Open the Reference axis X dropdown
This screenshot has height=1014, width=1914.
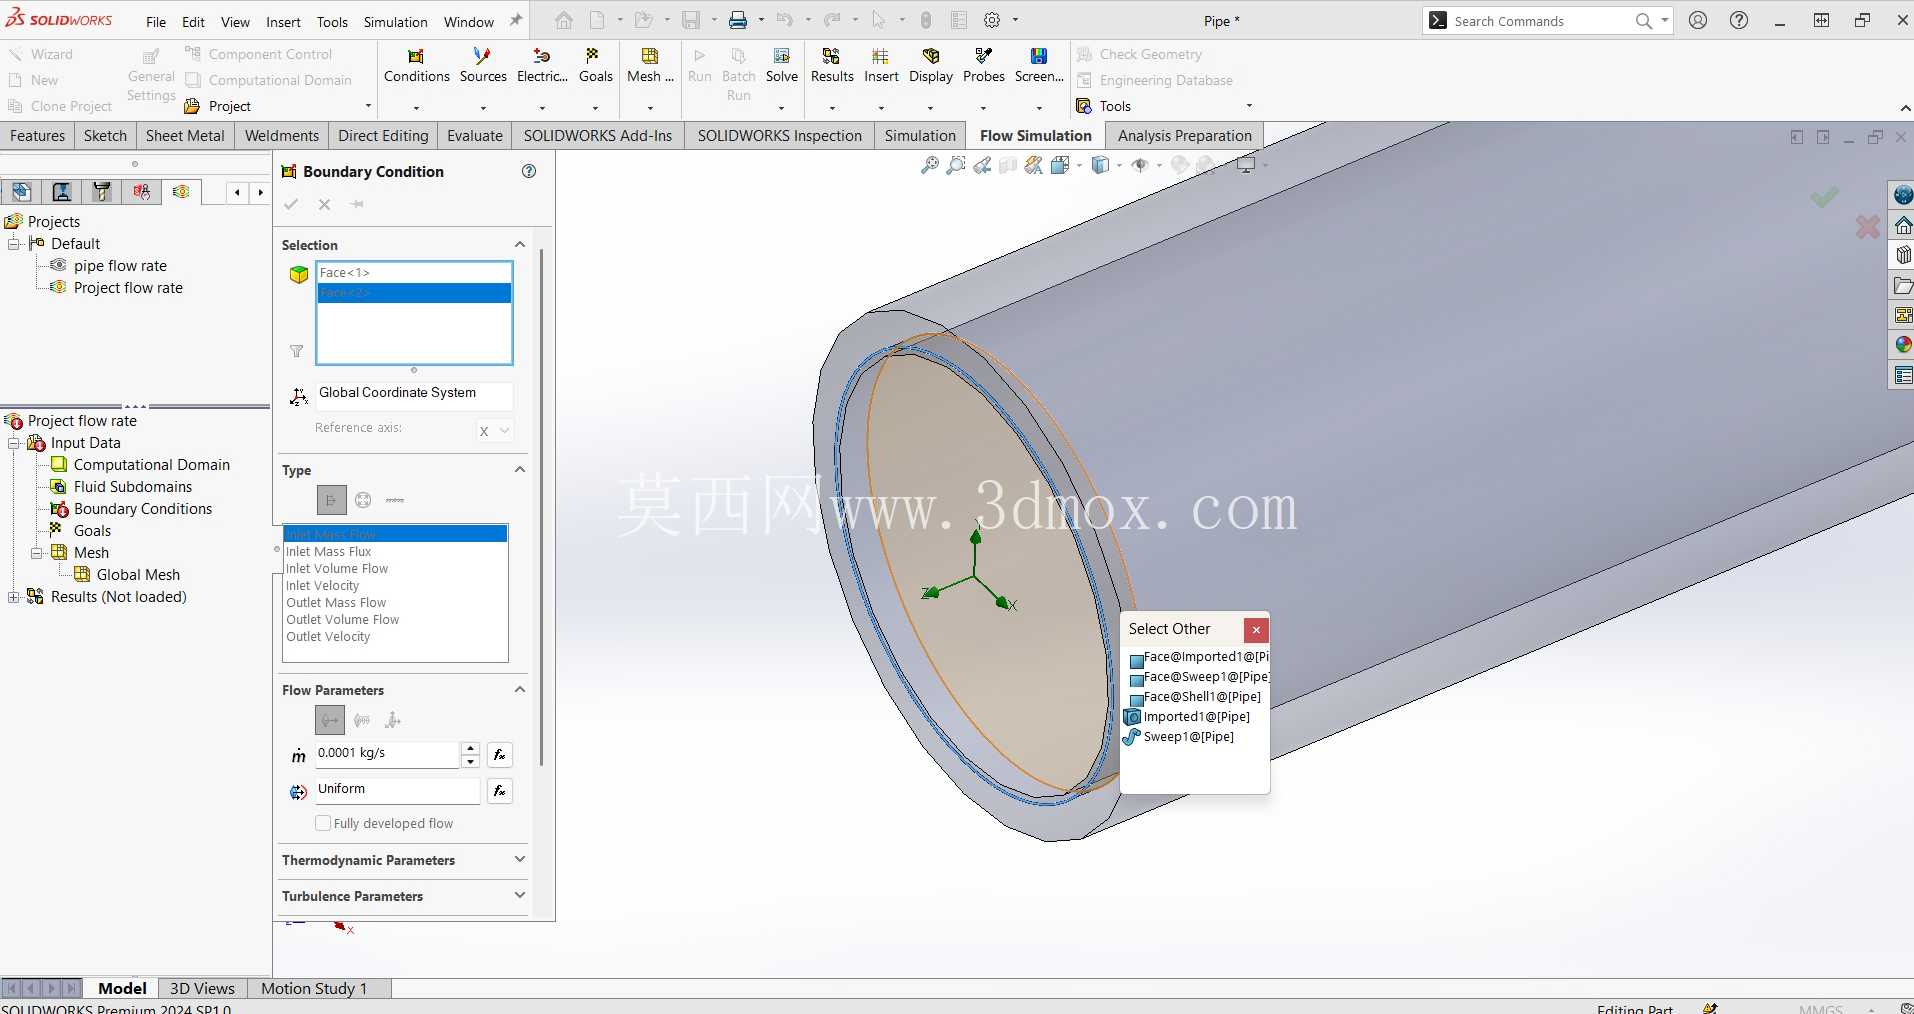[x=494, y=430]
